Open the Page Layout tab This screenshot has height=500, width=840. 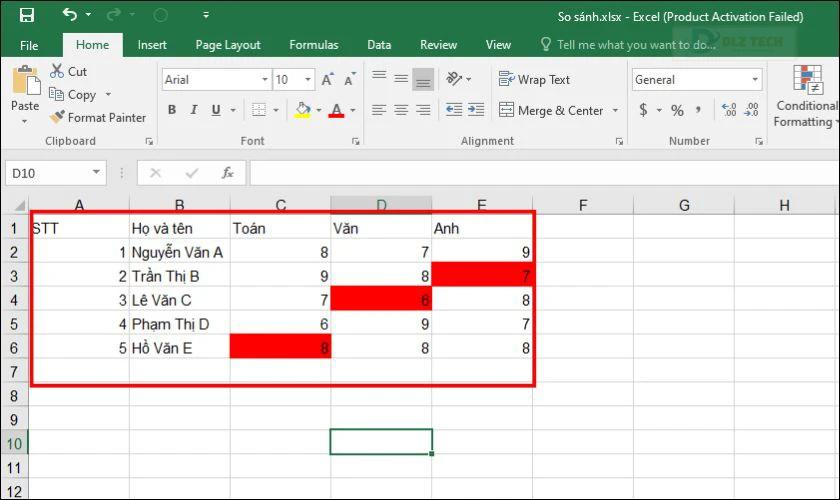pos(228,45)
